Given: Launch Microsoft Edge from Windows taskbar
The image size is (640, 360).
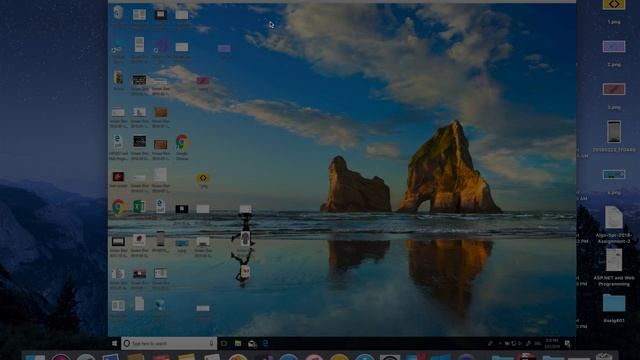Looking at the screenshot, I should pos(266,343).
